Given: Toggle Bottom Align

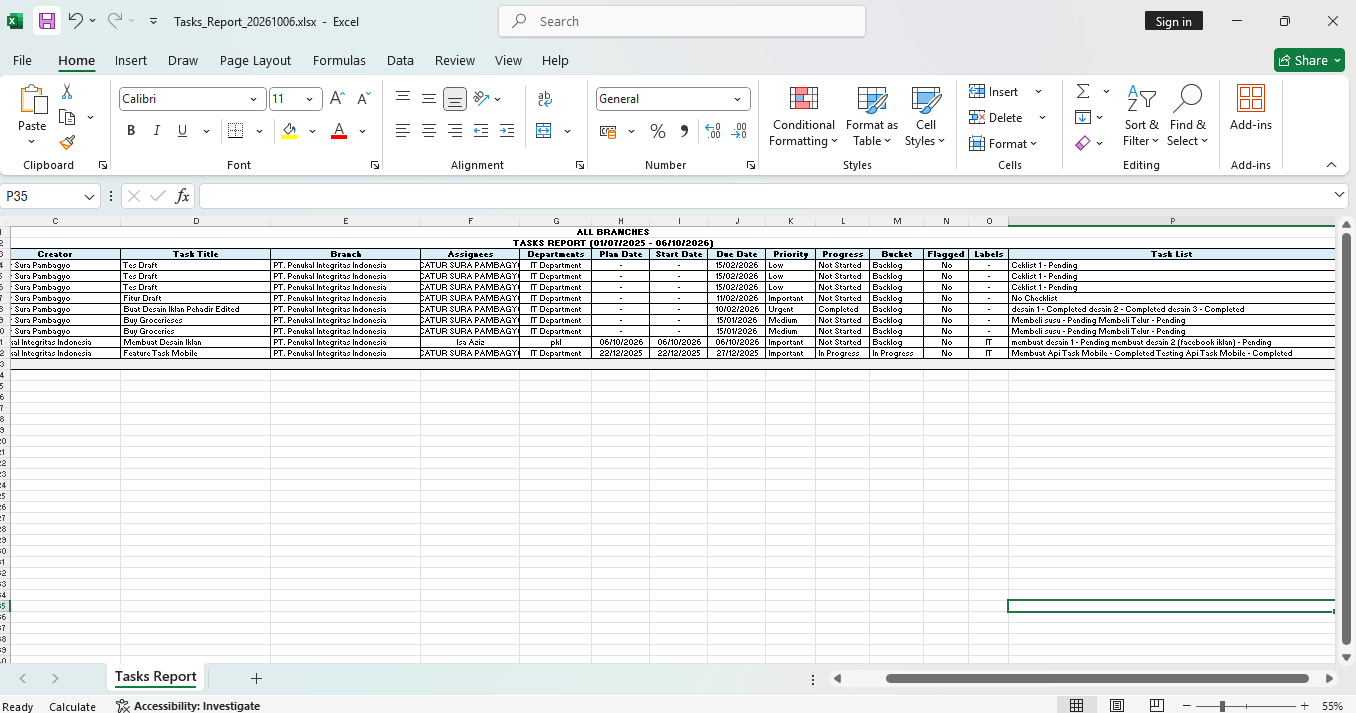Looking at the screenshot, I should pyautogui.click(x=455, y=99).
